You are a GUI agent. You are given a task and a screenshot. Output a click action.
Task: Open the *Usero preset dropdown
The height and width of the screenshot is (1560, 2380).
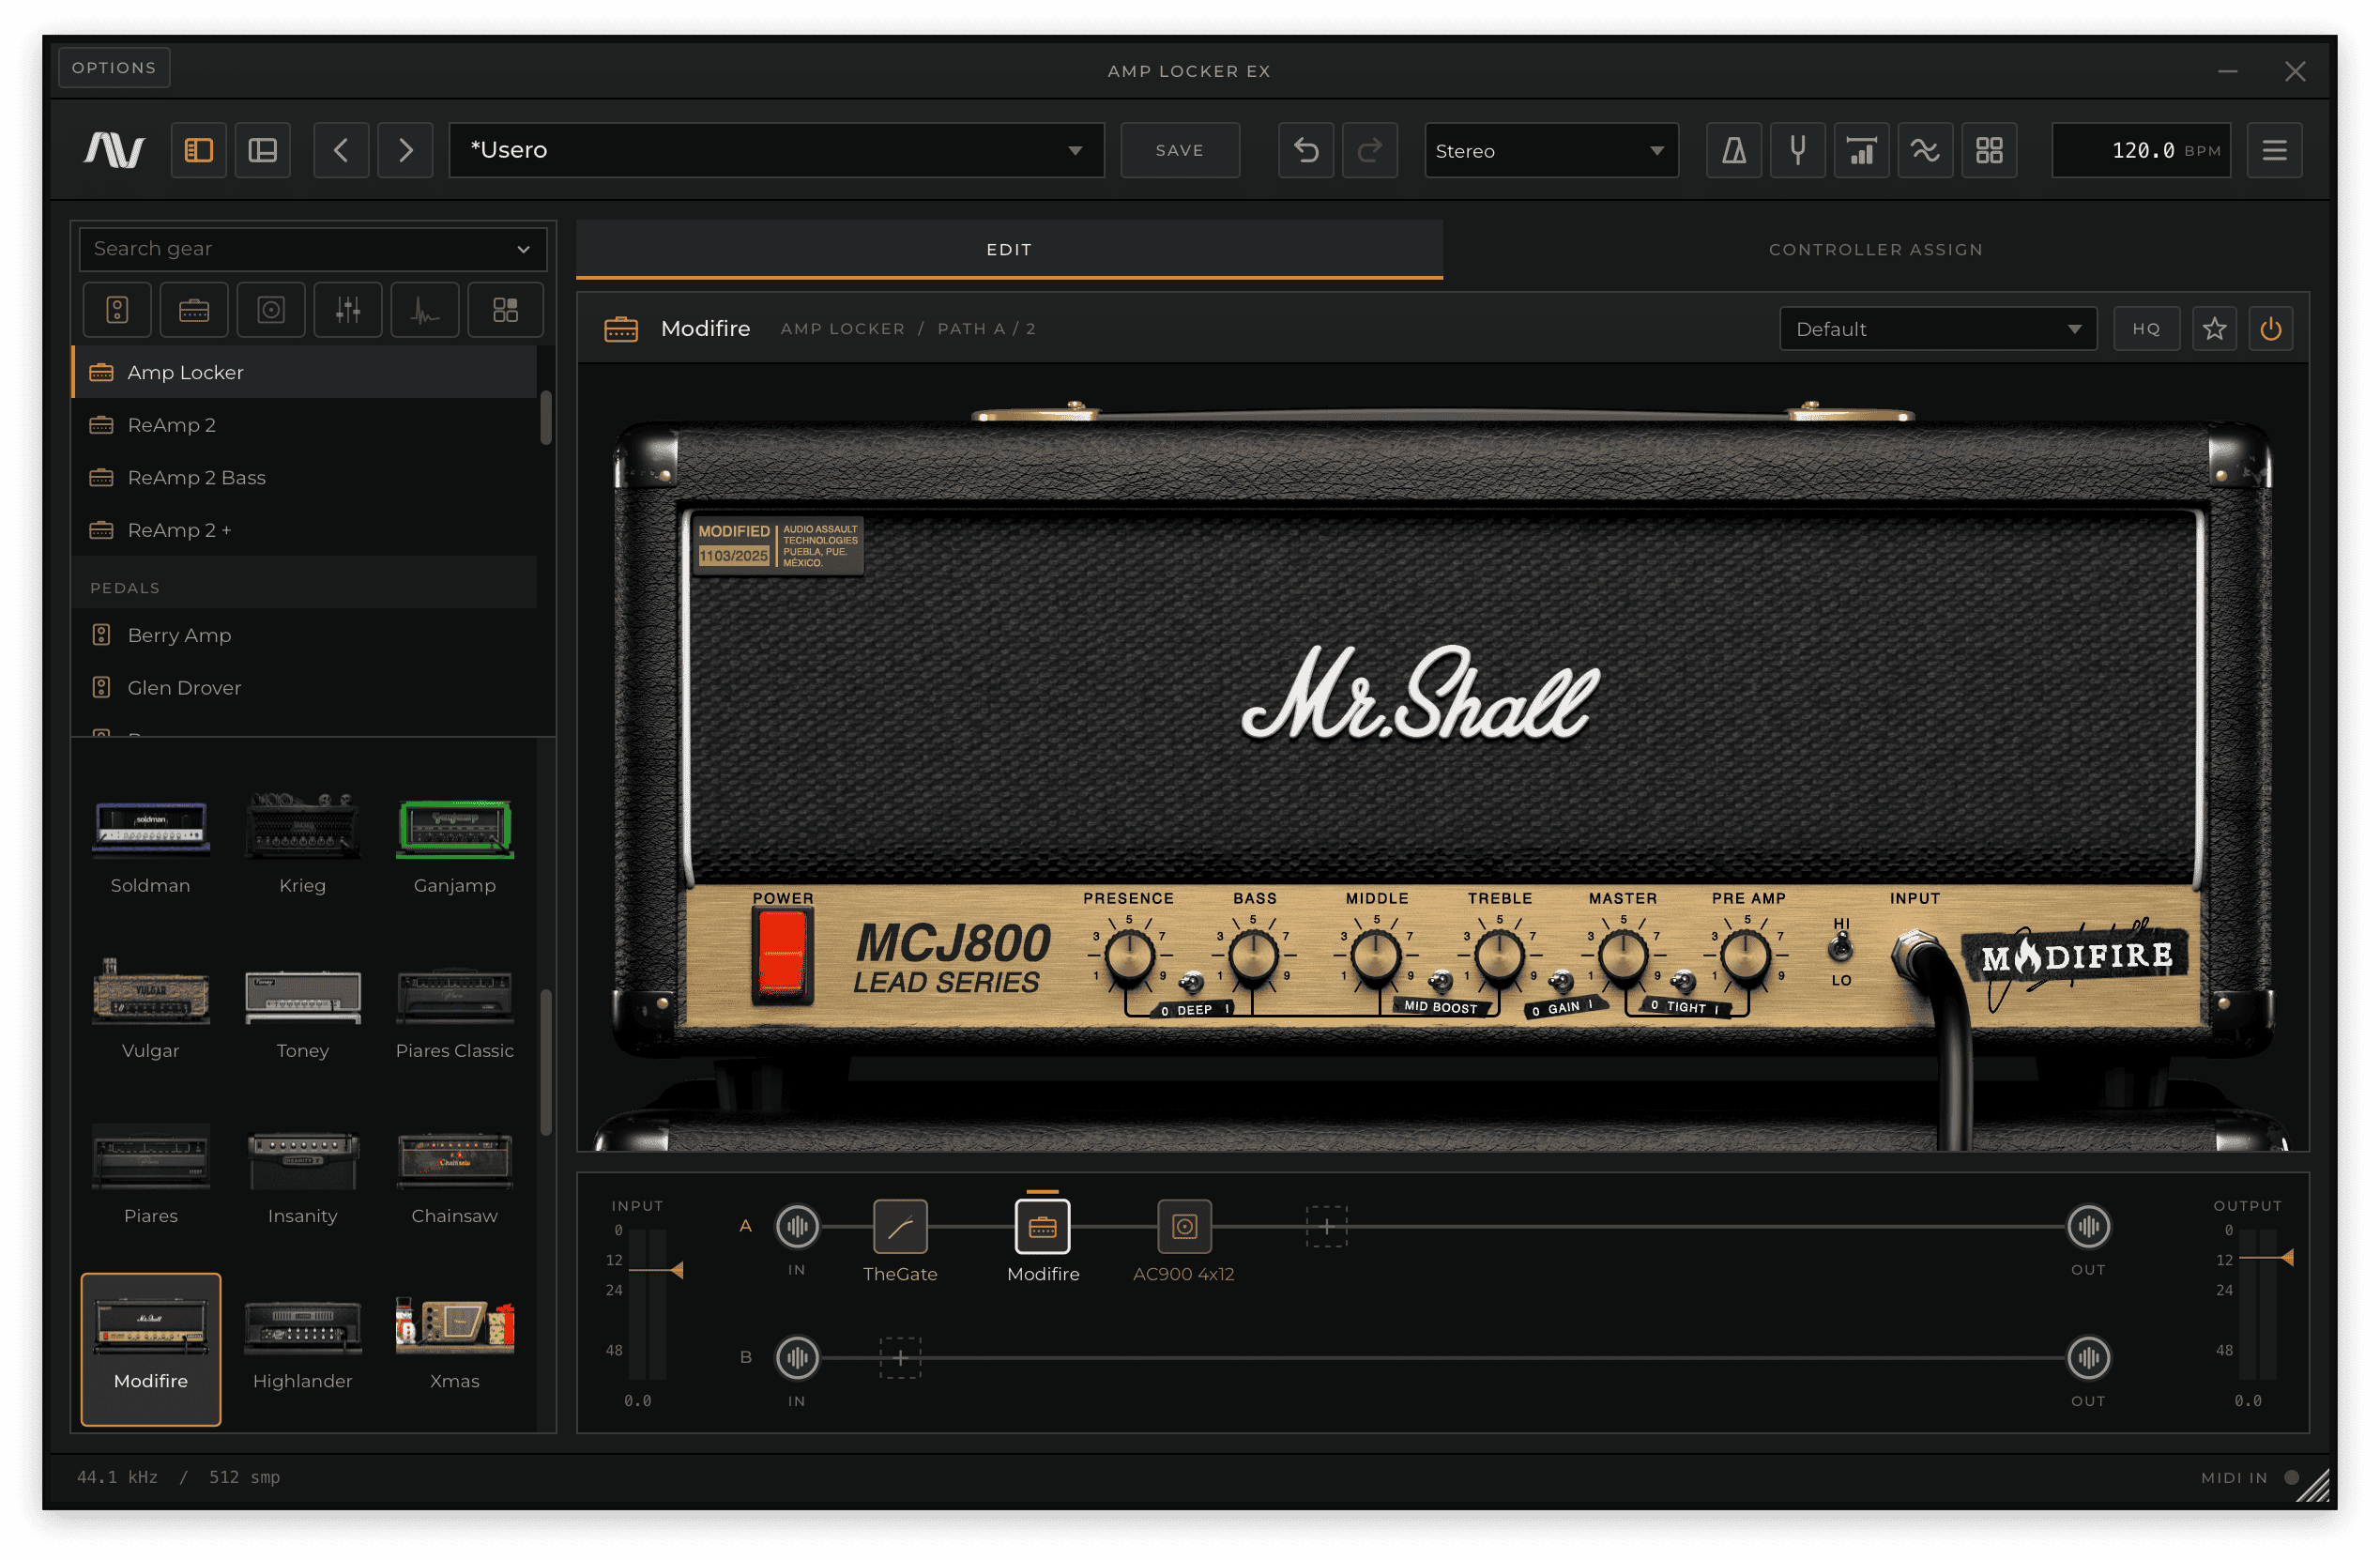[x=776, y=150]
